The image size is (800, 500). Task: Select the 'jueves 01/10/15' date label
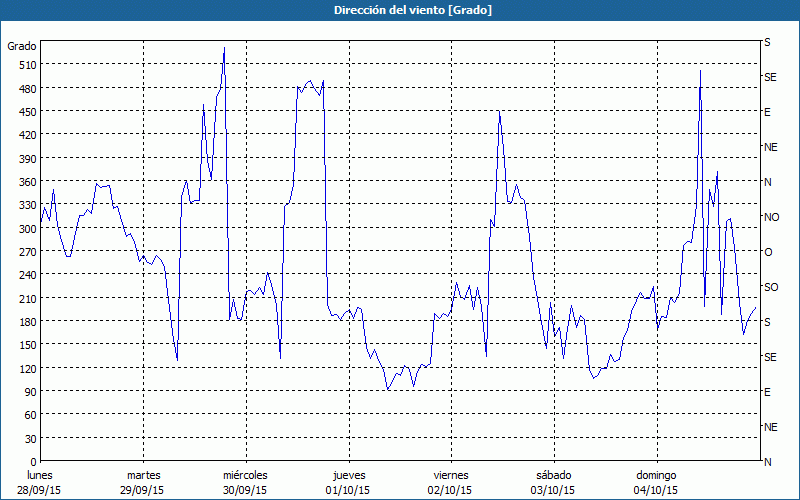[348, 482]
